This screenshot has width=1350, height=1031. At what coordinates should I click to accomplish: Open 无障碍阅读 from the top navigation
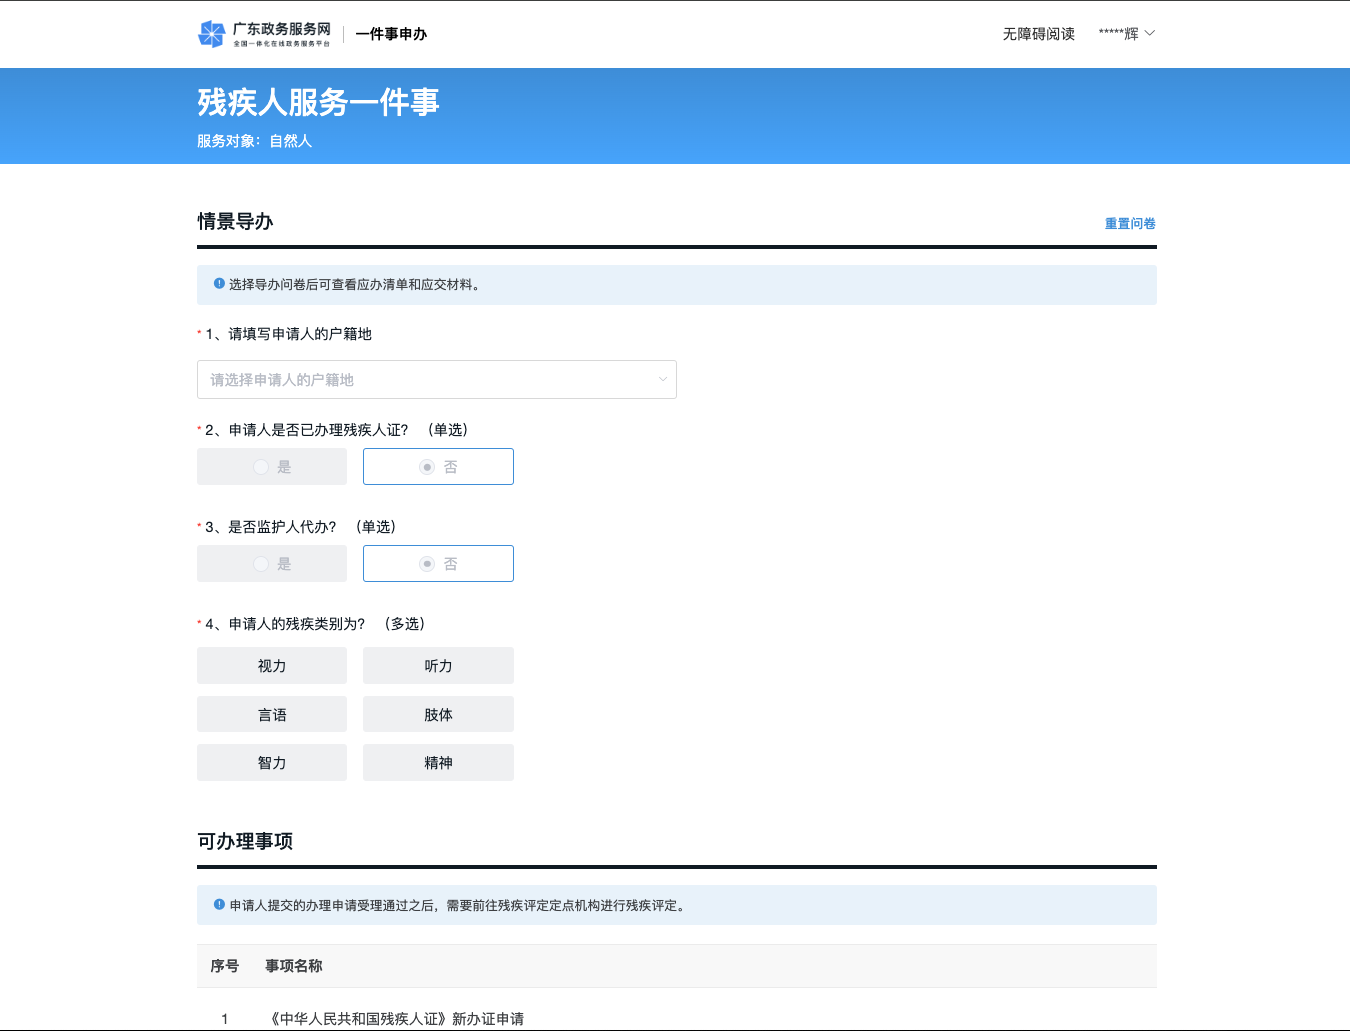[x=1038, y=34]
